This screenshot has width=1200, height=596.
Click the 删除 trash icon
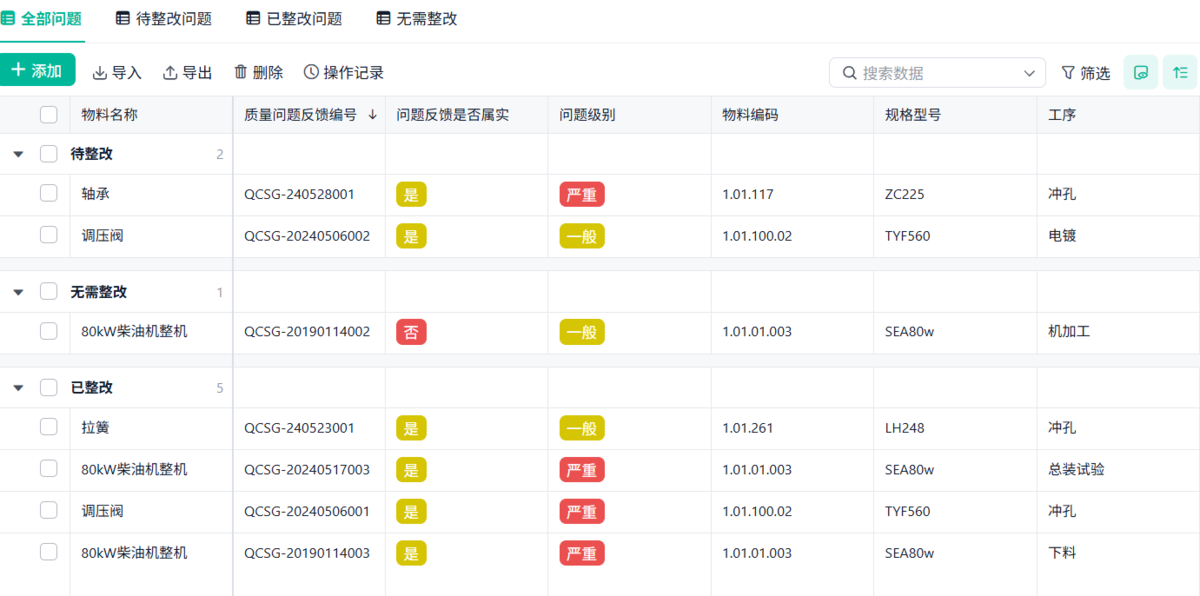(241, 71)
